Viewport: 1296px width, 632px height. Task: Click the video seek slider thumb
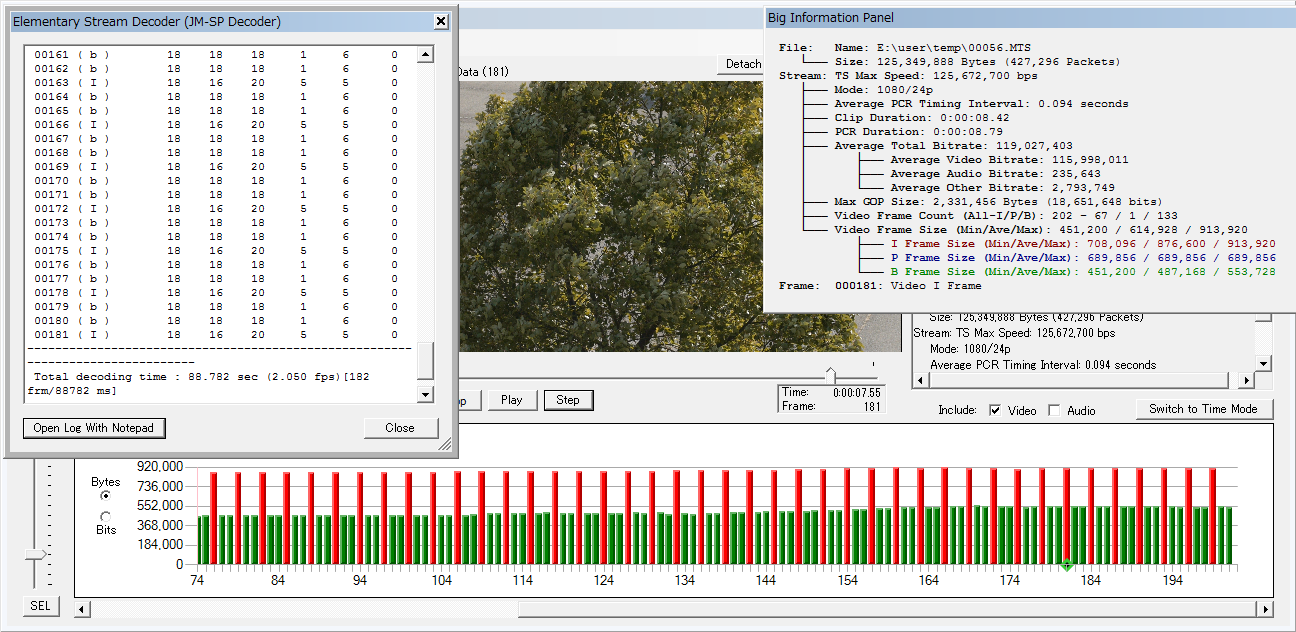tap(830, 374)
